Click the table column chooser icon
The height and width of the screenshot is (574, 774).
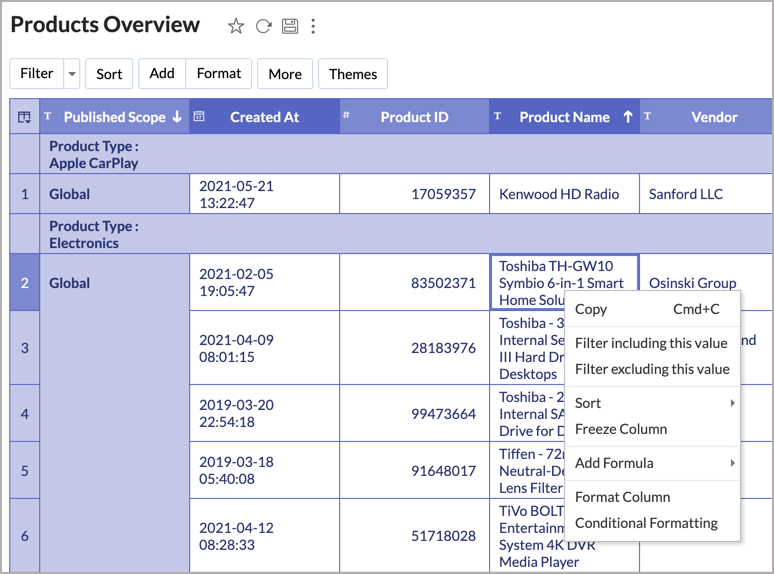[25, 117]
